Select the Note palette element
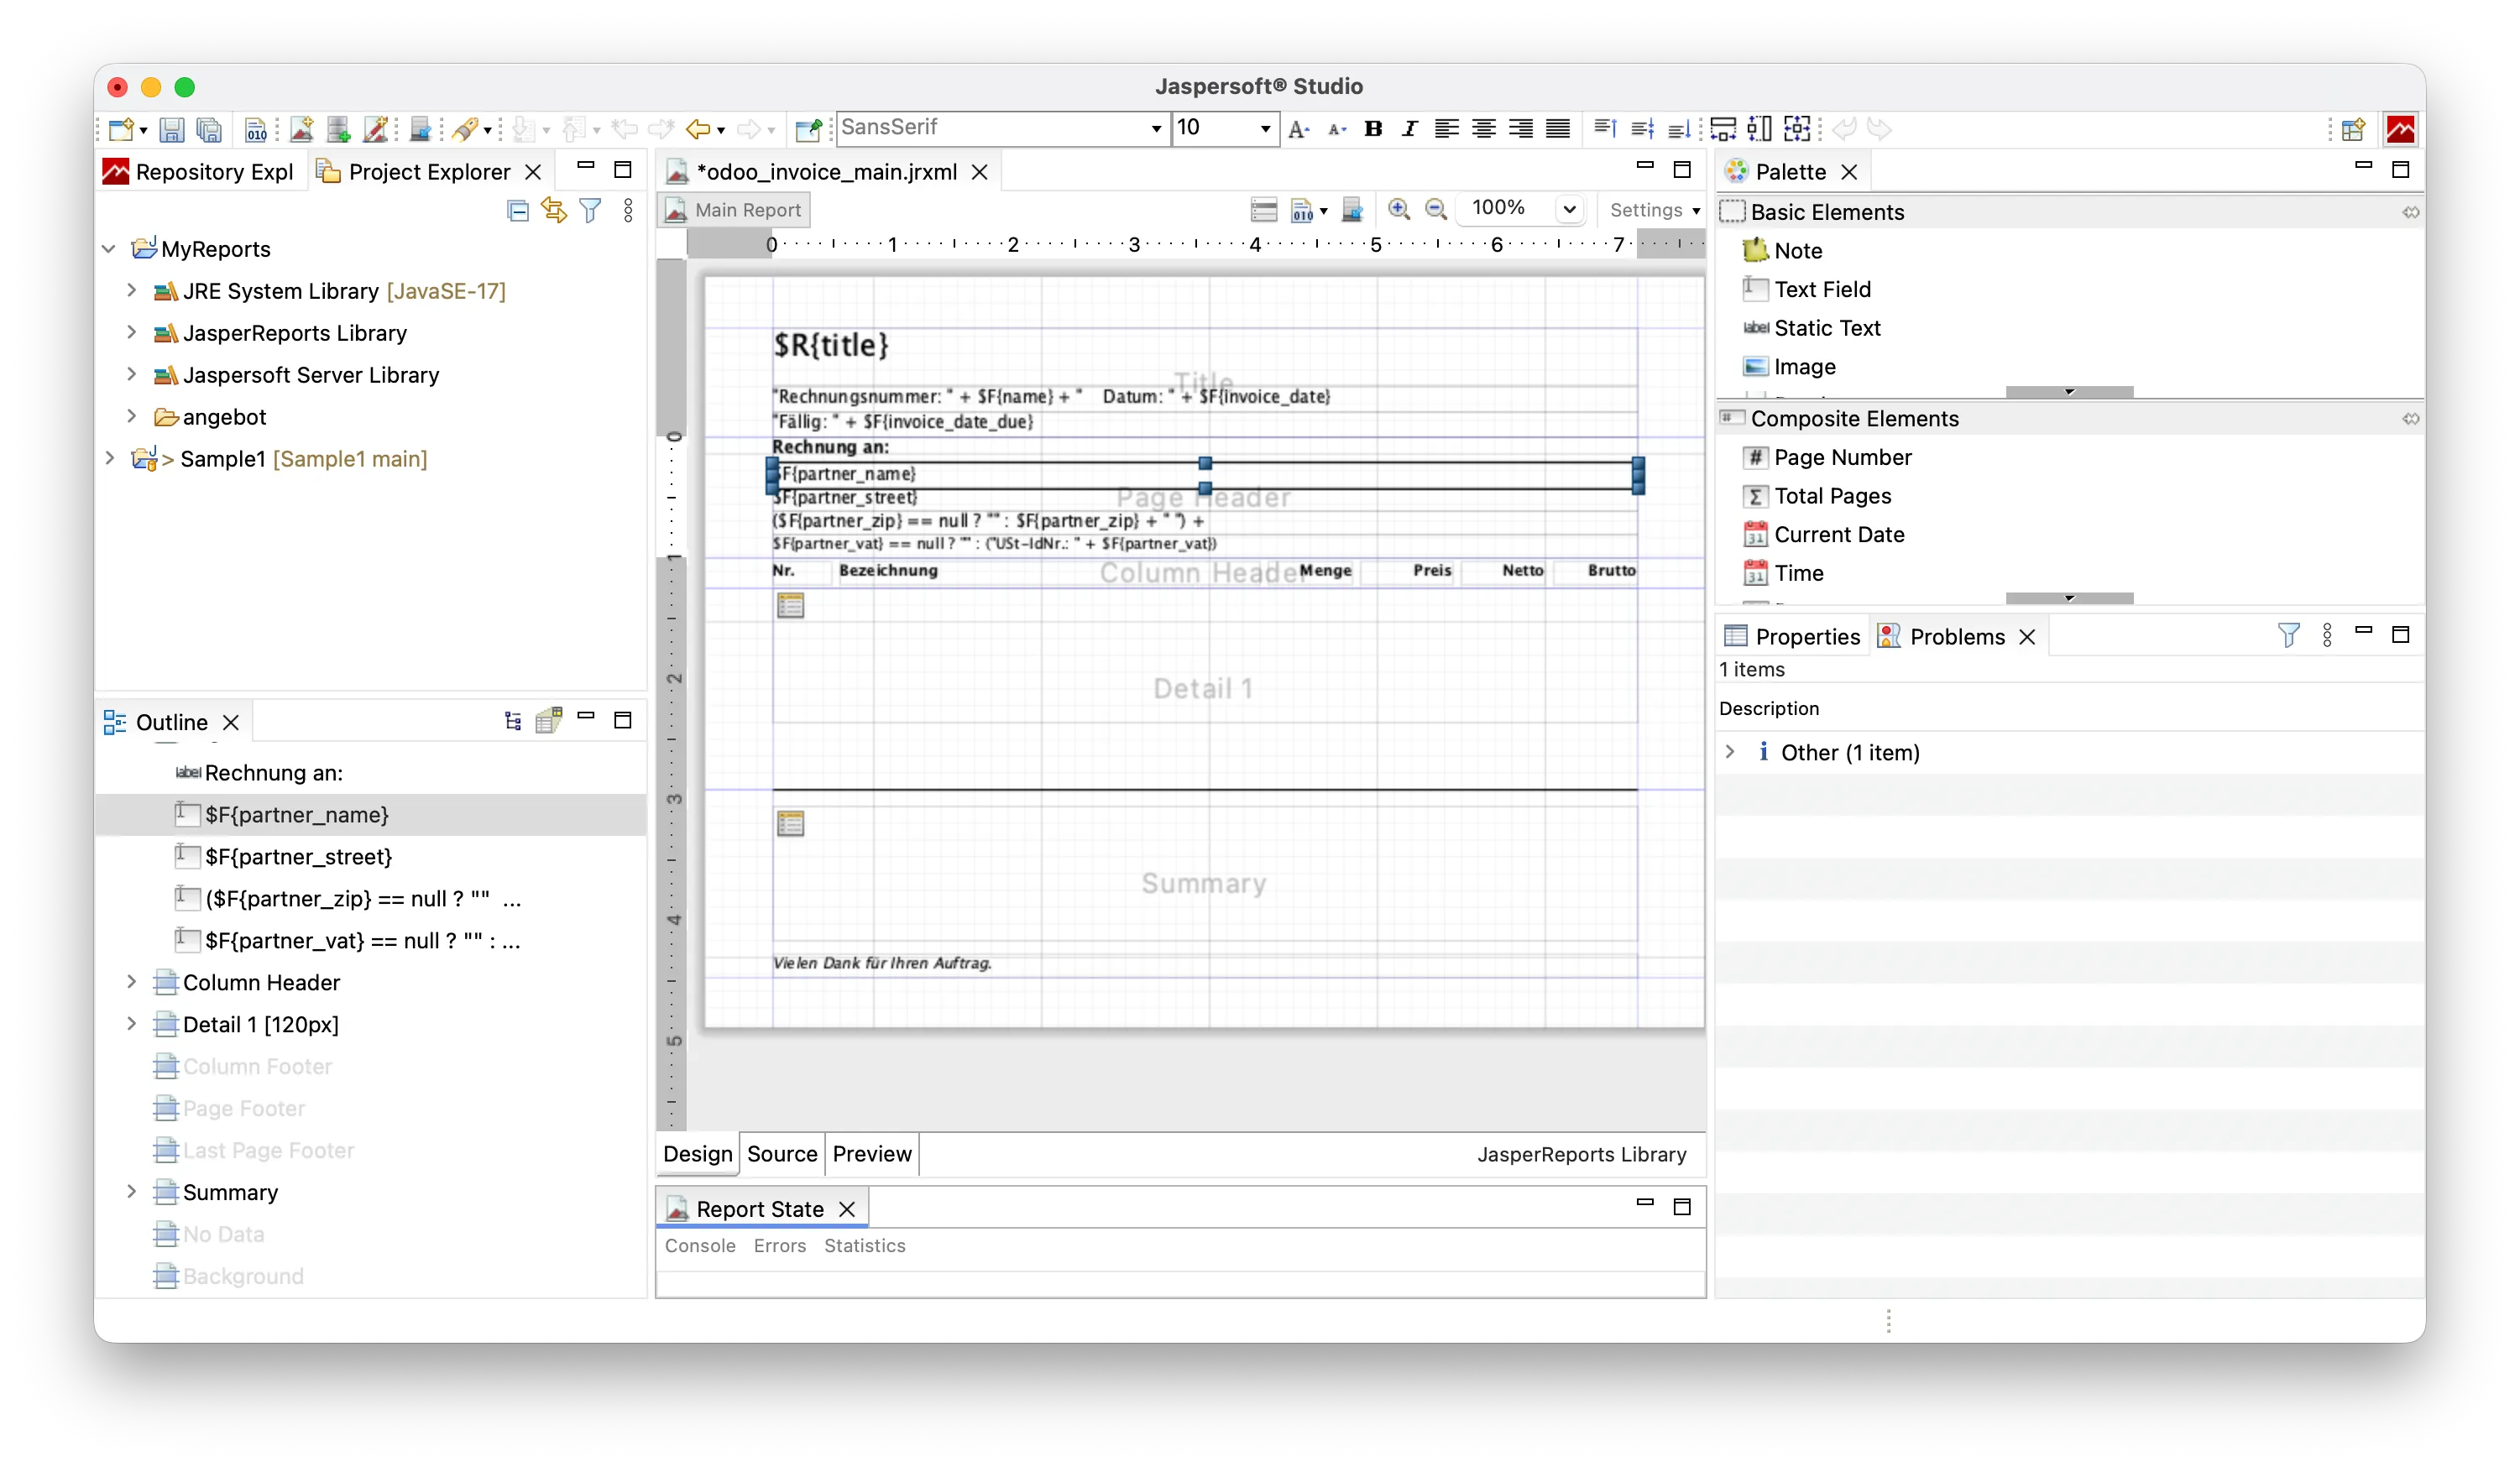Viewport: 2520px width, 1467px height. 1785,250
